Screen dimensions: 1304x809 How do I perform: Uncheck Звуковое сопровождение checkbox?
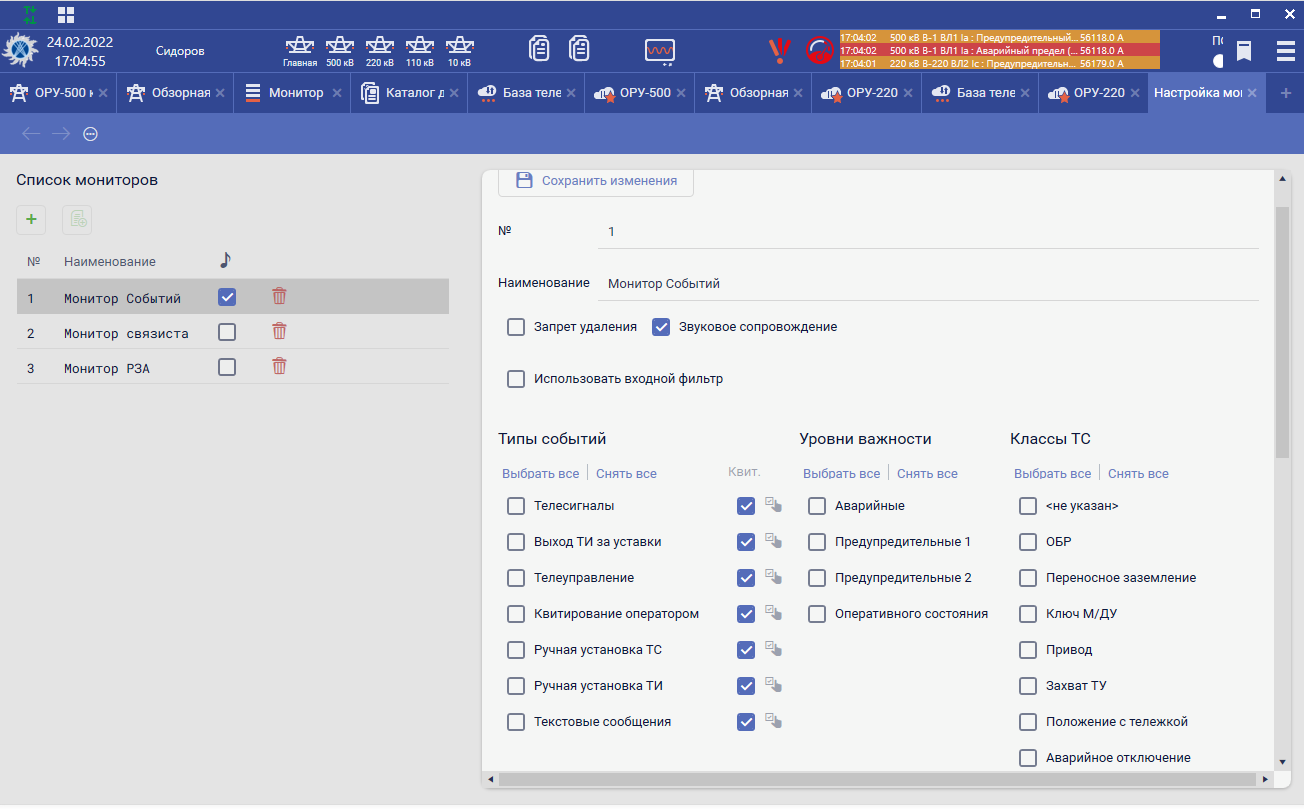(661, 327)
